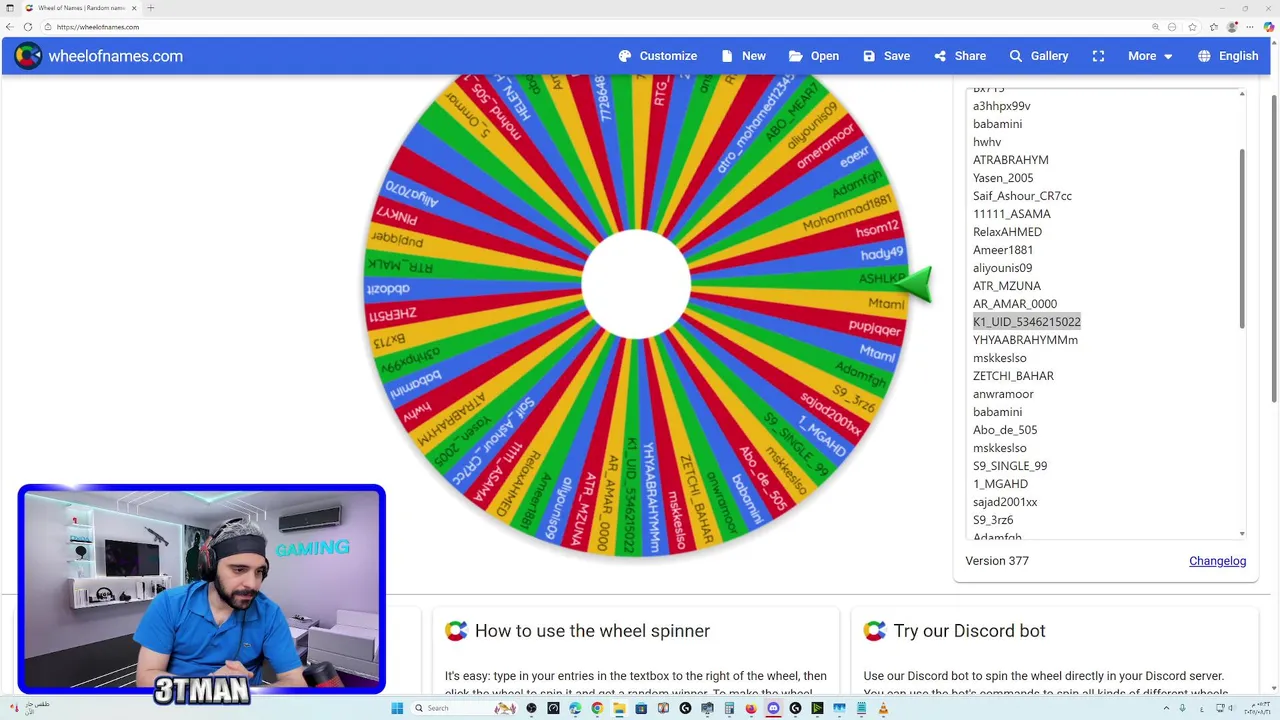The image size is (1280, 720).
Task: Click entry RelaxAHMED in the list
Action: (1007, 232)
